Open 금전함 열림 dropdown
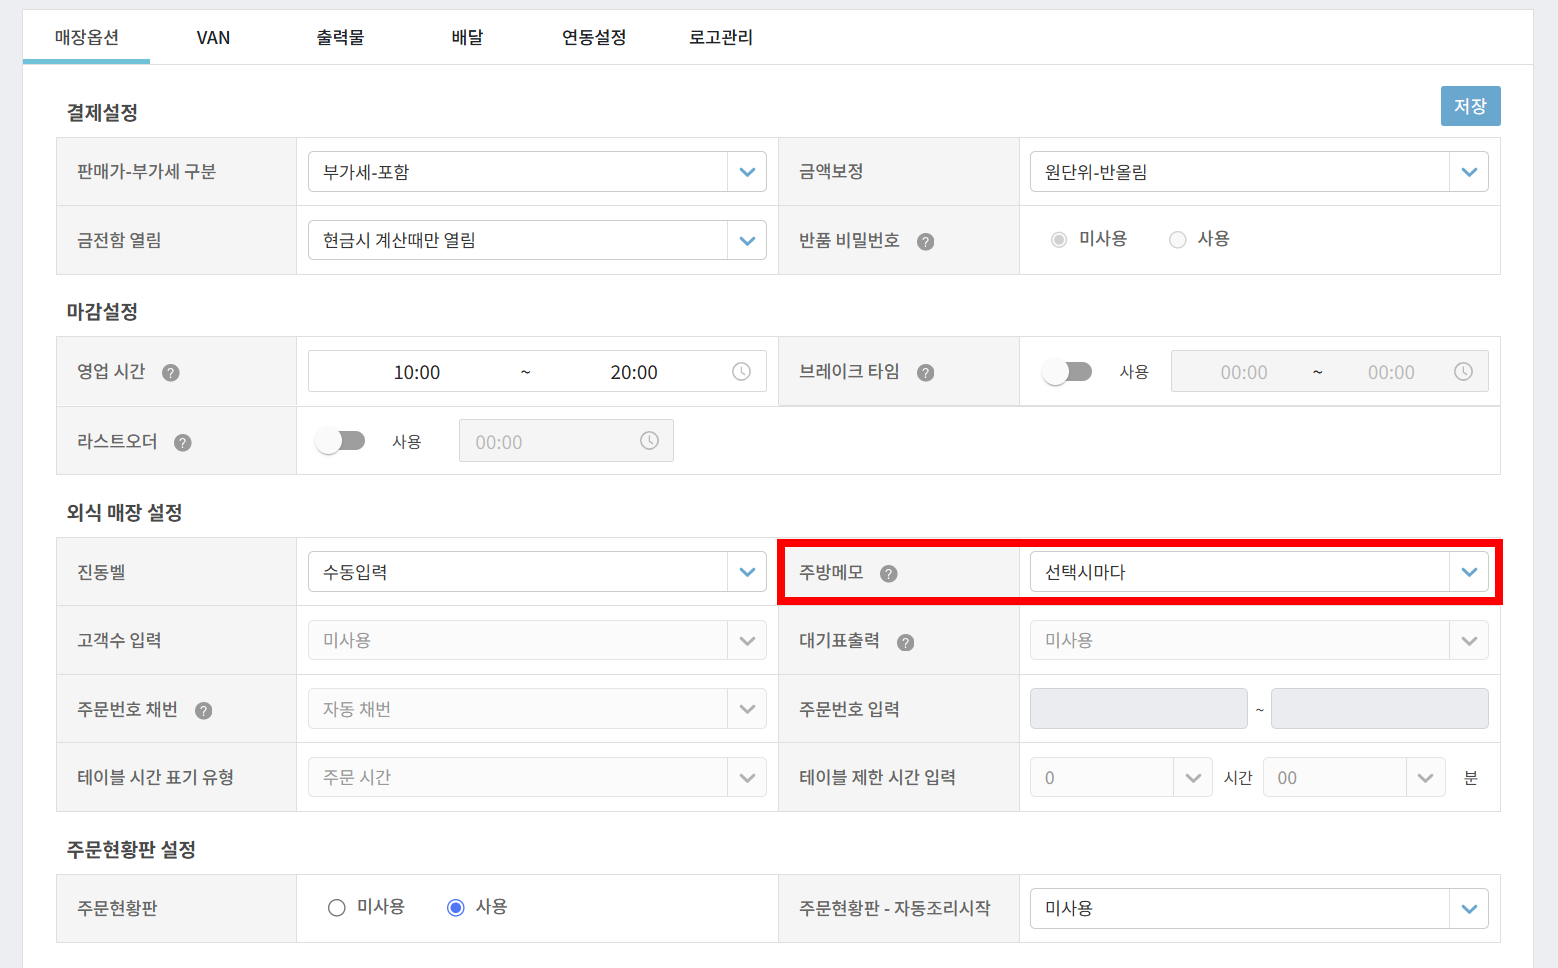The image size is (1558, 968). [537, 240]
